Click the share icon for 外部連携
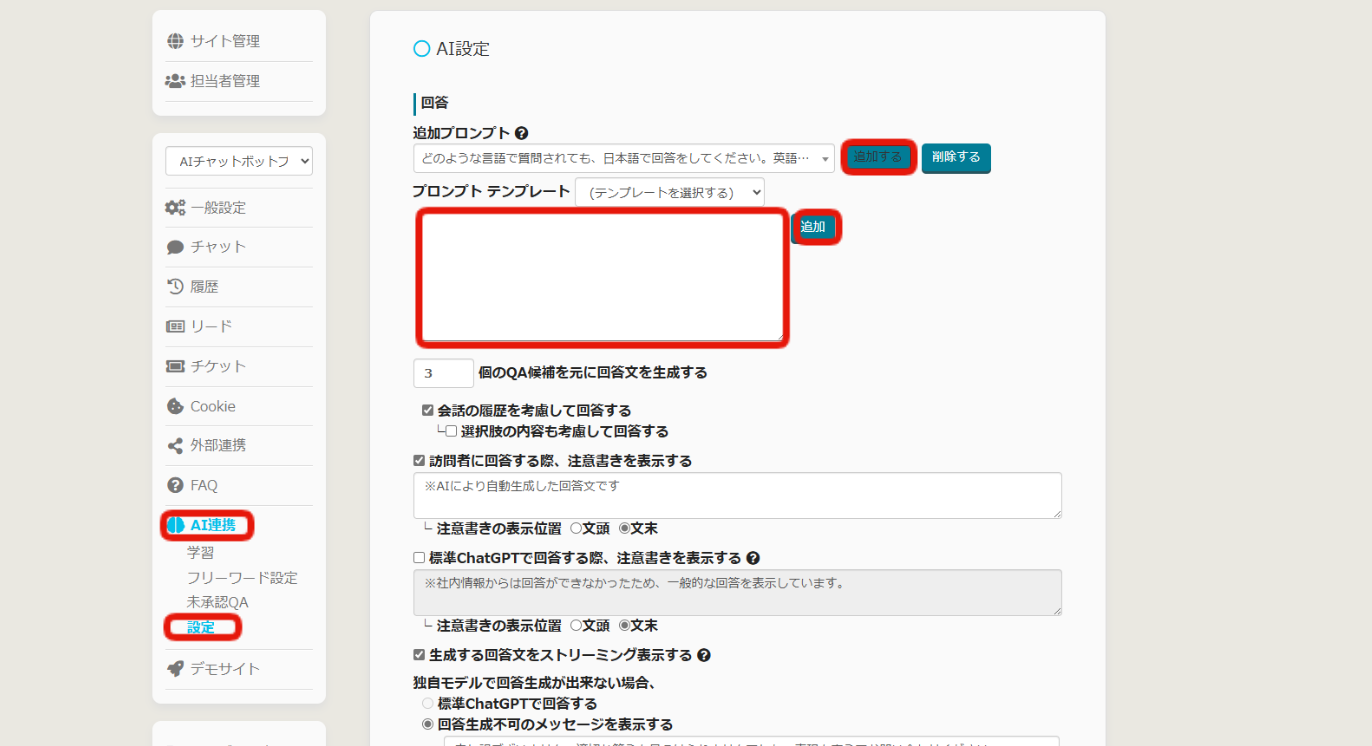1372x746 pixels. 175,446
